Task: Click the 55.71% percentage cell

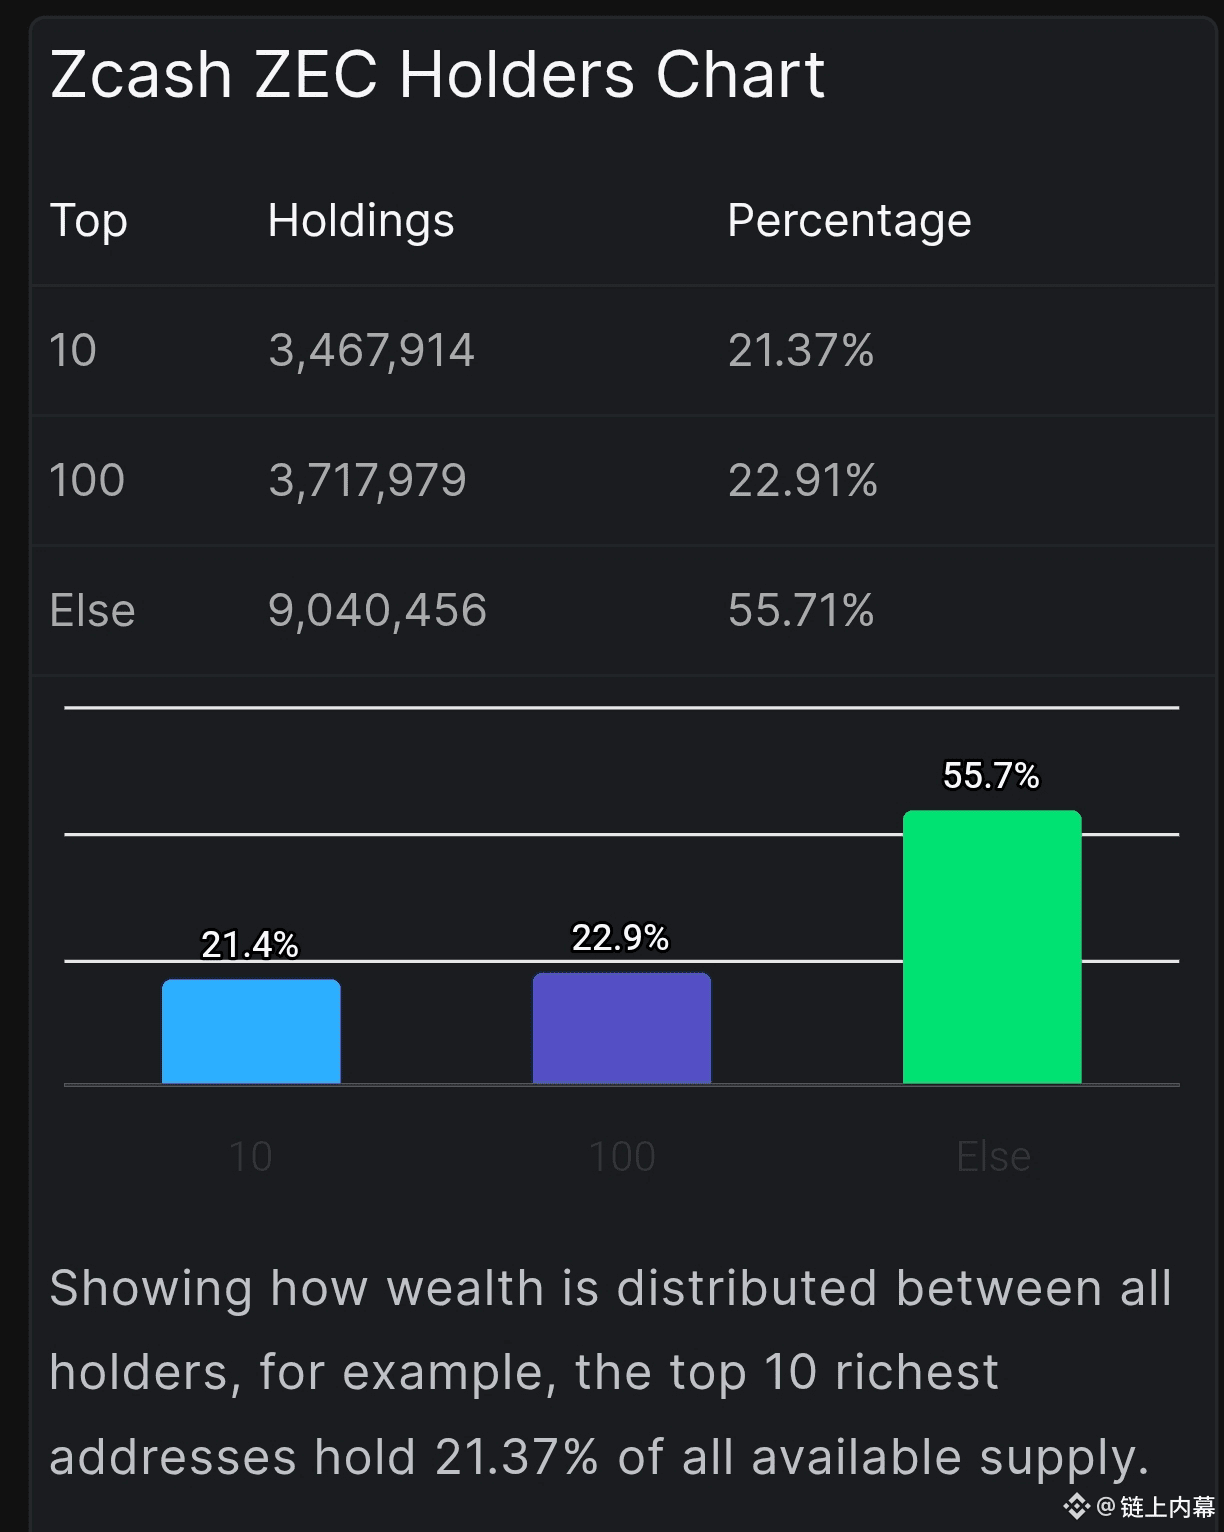Action: [801, 610]
